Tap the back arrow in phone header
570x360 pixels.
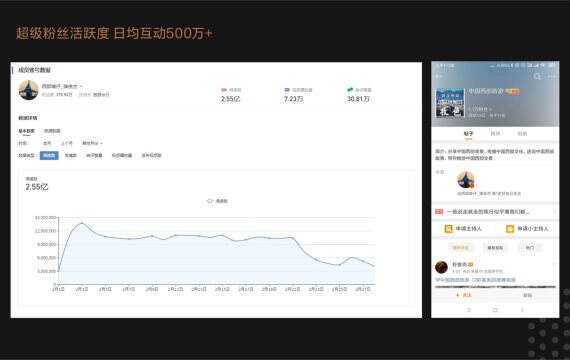[439, 76]
